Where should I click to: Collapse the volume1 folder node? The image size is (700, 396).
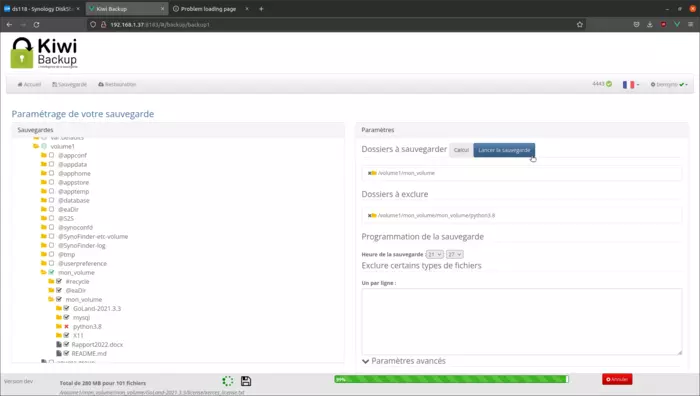pyautogui.click(x=36, y=146)
